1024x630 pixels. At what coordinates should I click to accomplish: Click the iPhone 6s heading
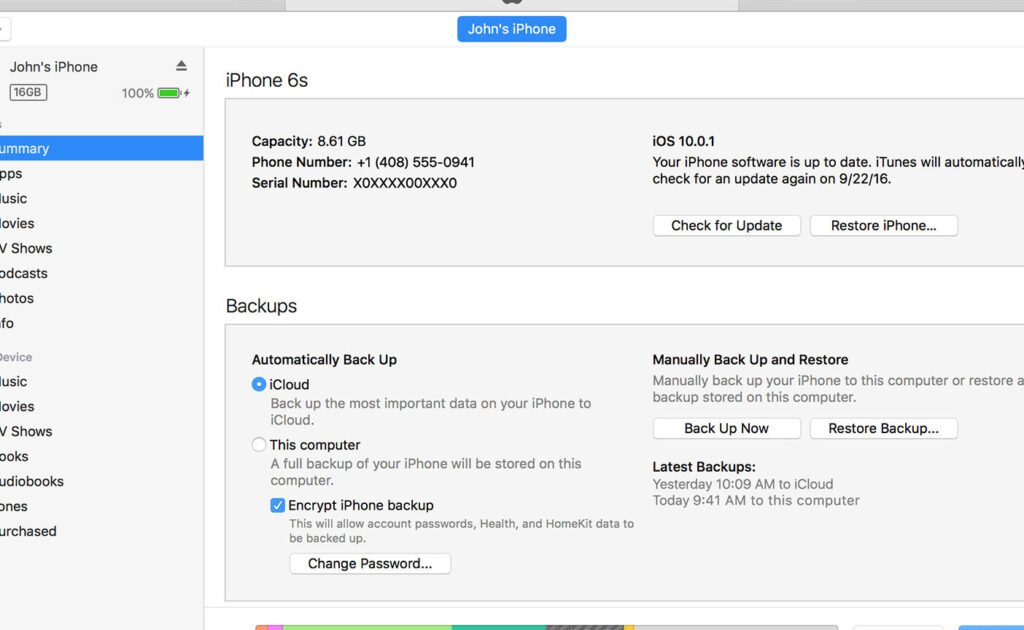coord(266,80)
